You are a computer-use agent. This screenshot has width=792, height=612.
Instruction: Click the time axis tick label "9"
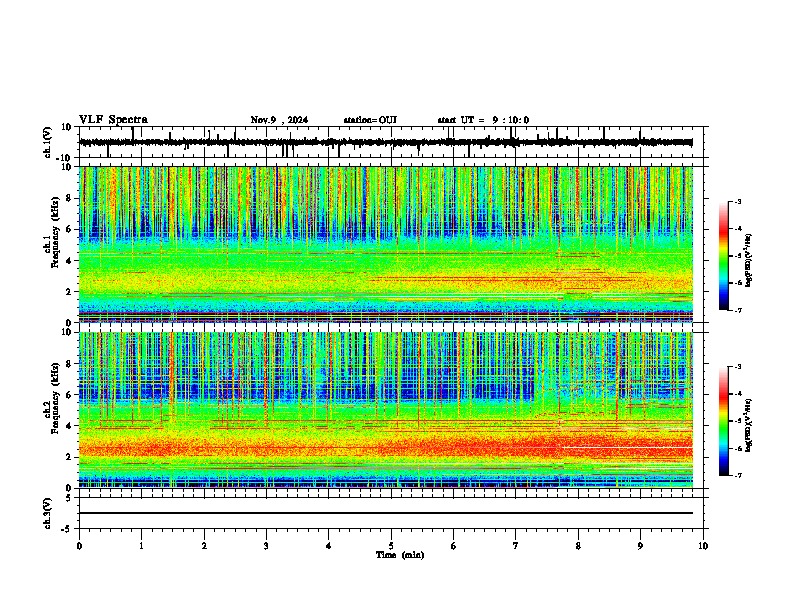tap(640, 546)
